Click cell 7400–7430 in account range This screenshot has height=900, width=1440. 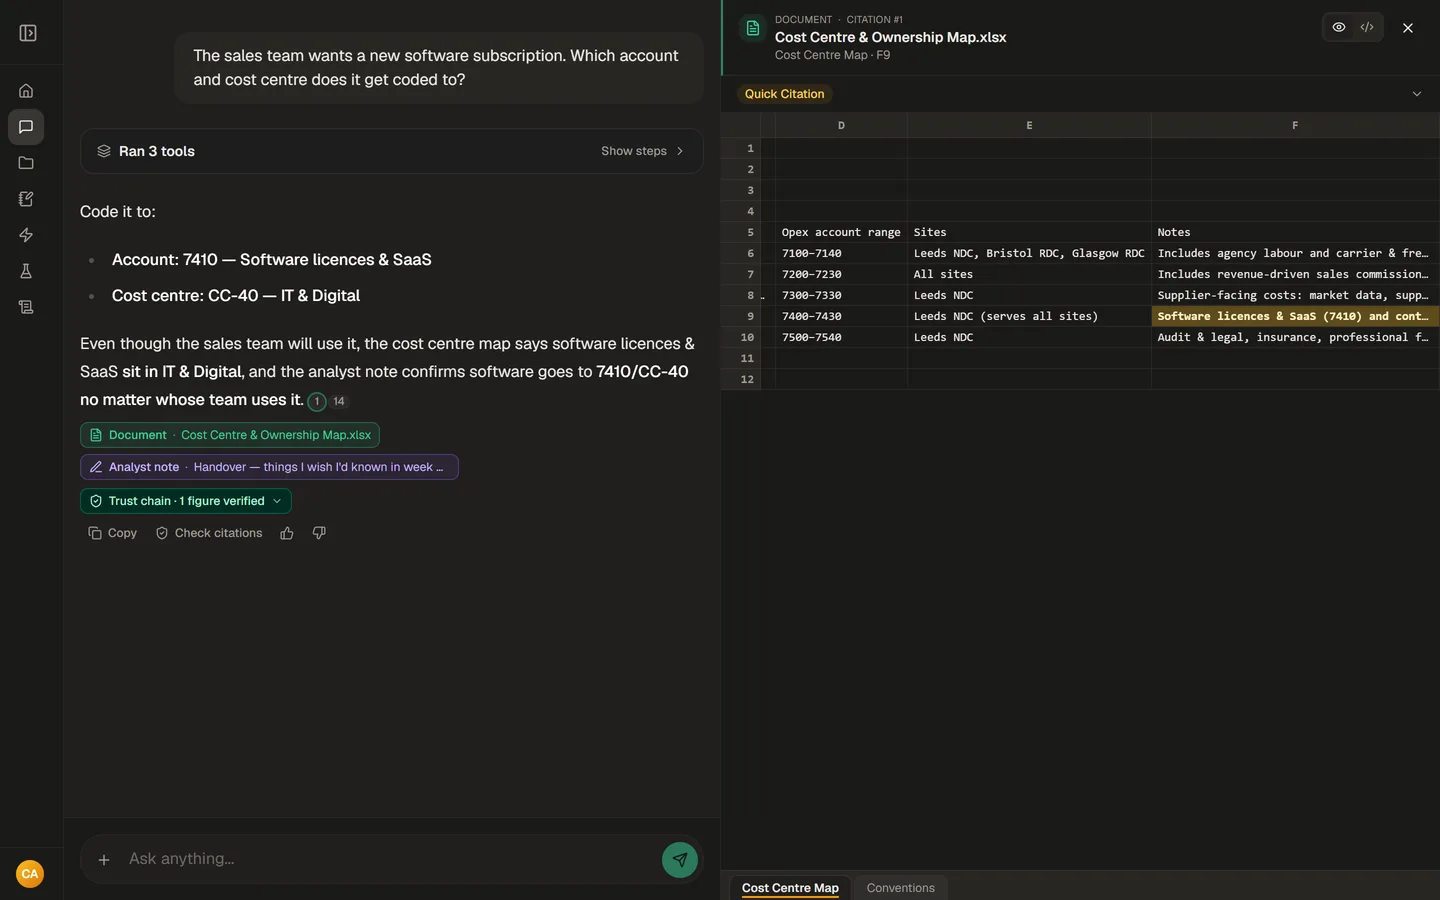pyautogui.click(x=841, y=316)
